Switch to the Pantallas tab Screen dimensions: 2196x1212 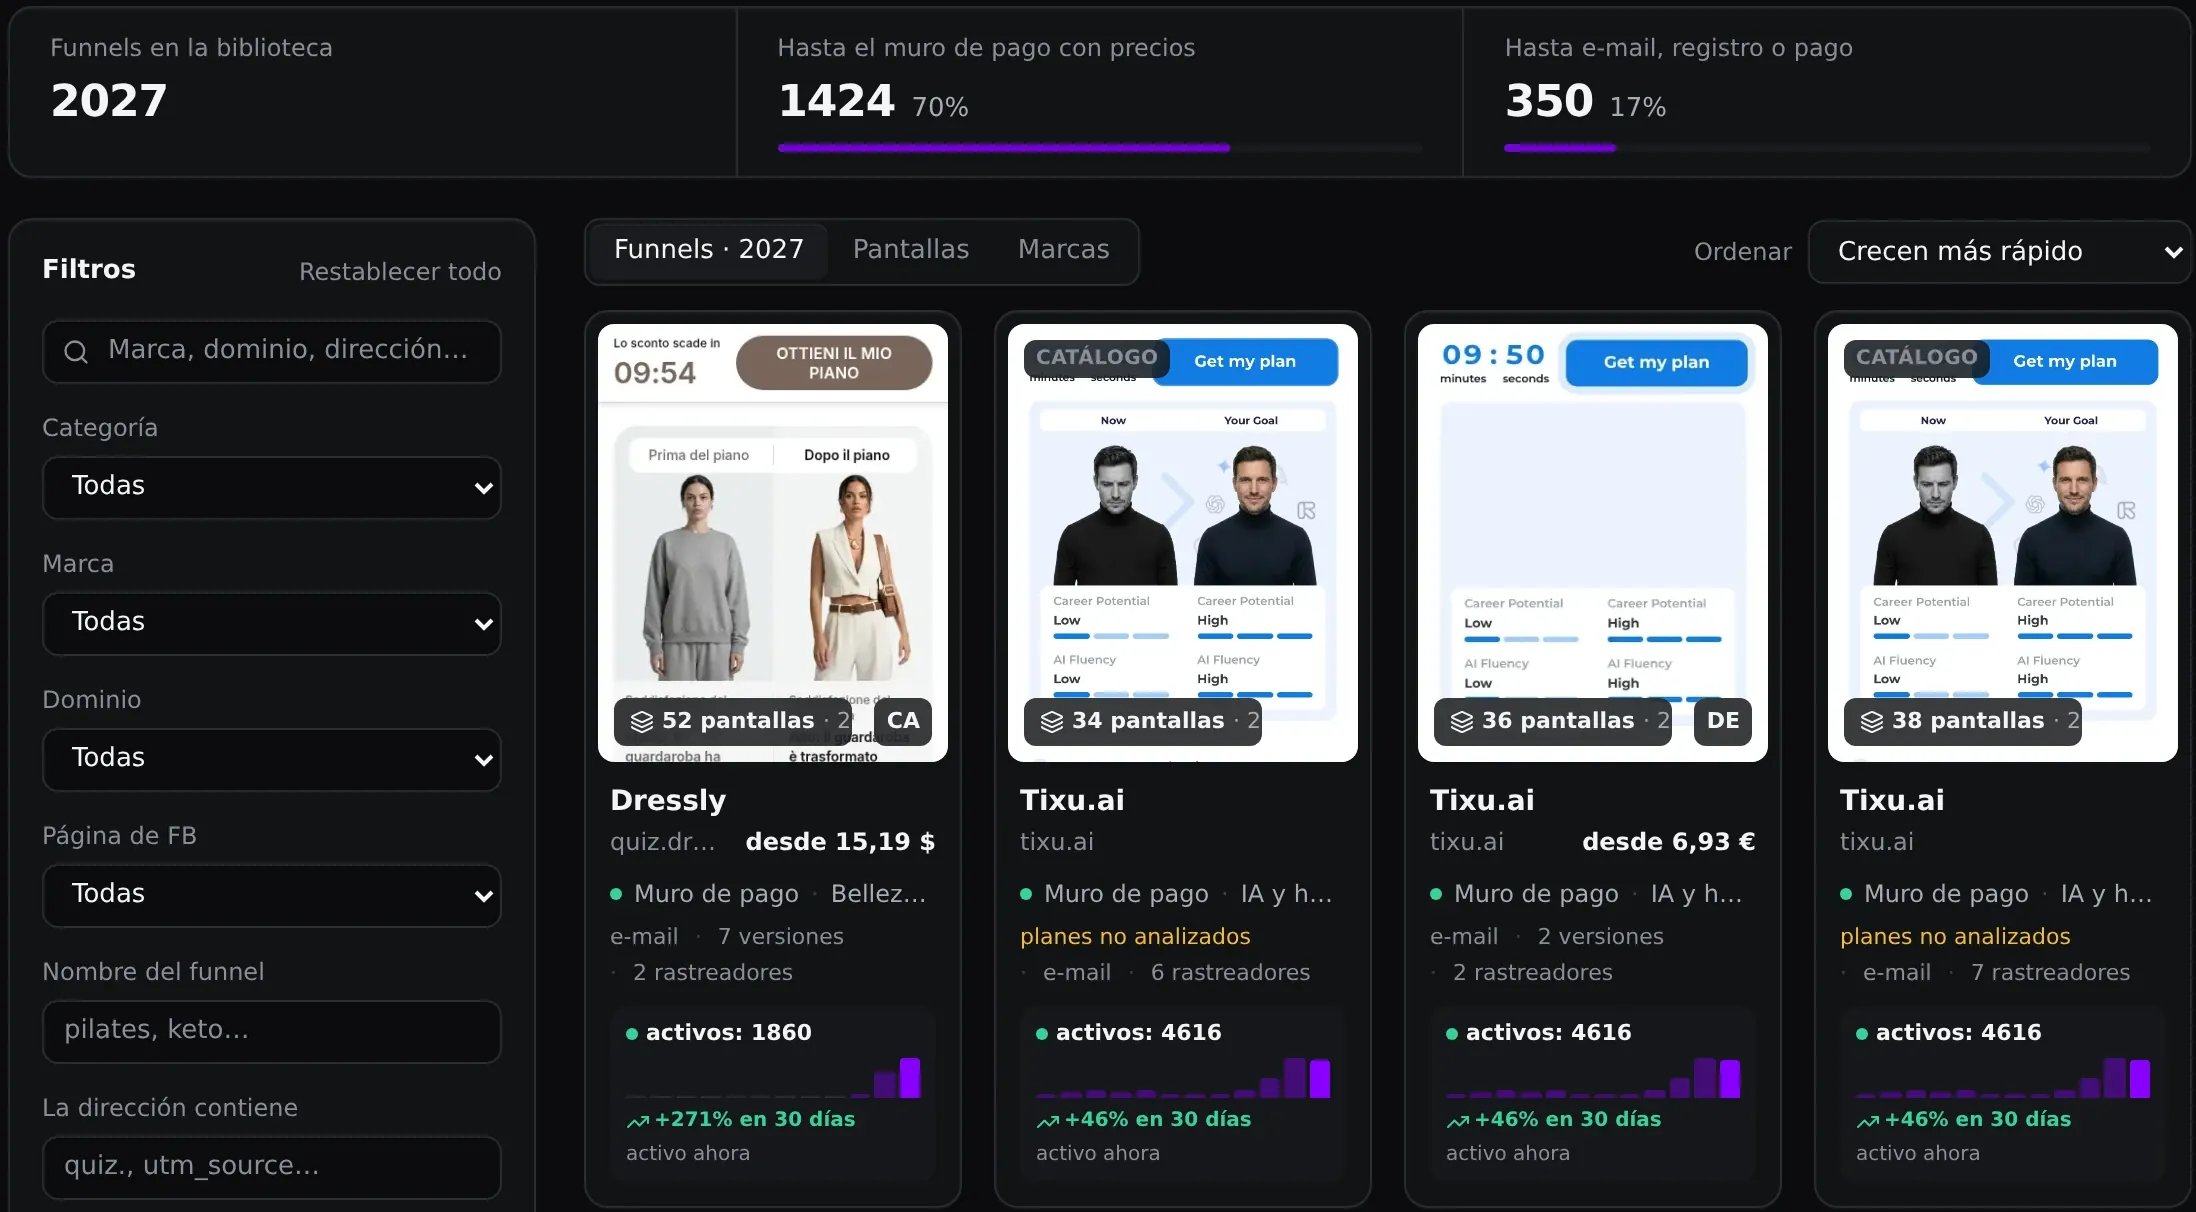pyautogui.click(x=911, y=250)
